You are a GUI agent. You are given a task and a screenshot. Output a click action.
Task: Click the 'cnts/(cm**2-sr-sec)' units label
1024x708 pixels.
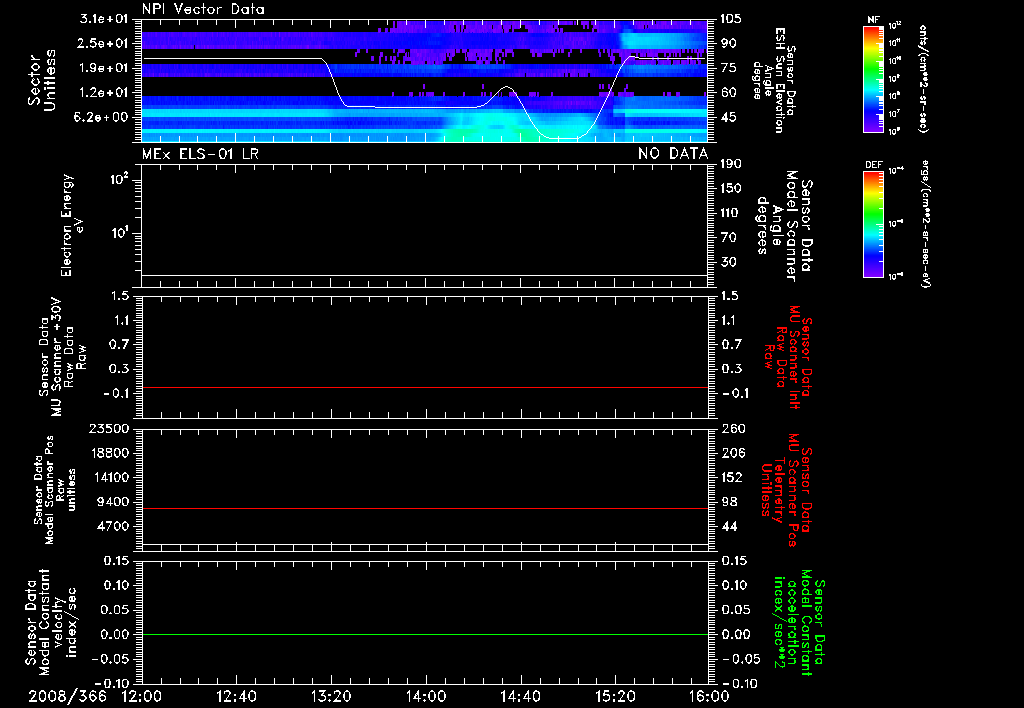coord(923,78)
